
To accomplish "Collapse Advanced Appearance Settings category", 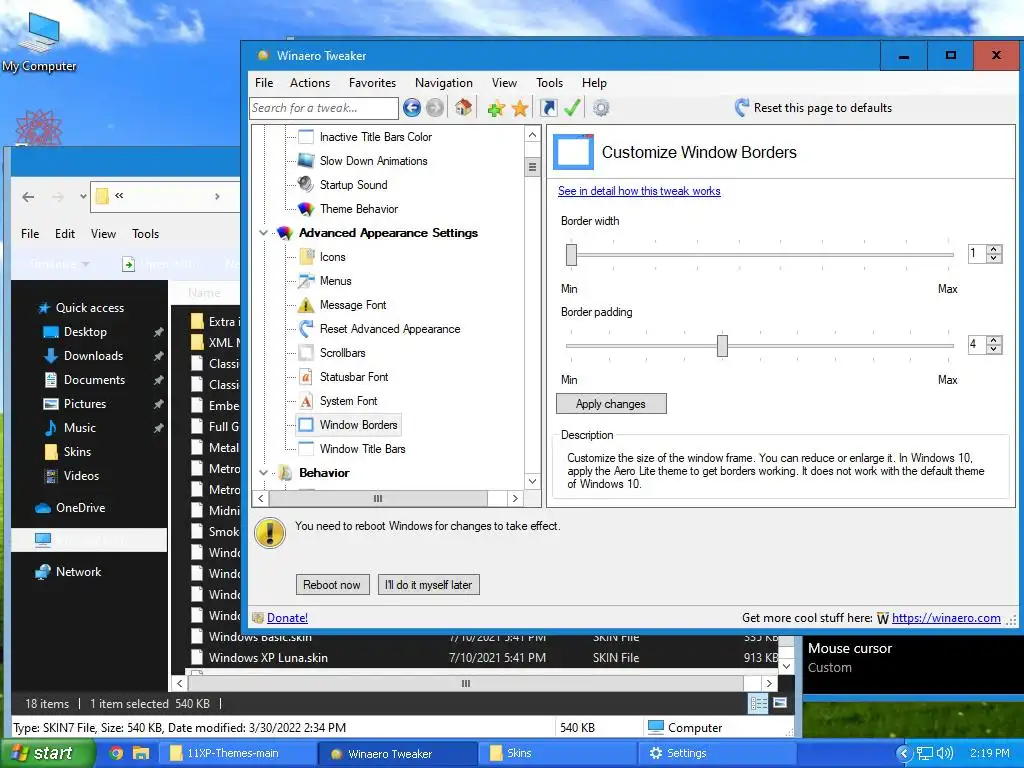I will 263,233.
